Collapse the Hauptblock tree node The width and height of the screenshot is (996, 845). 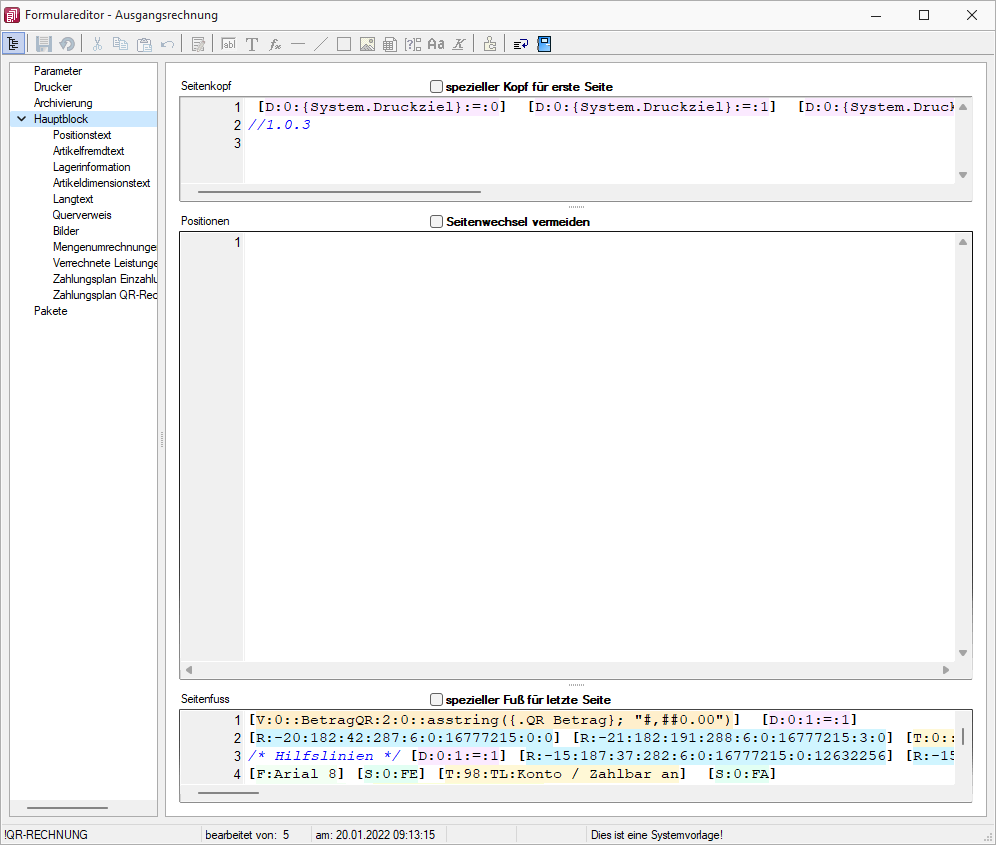[21, 119]
